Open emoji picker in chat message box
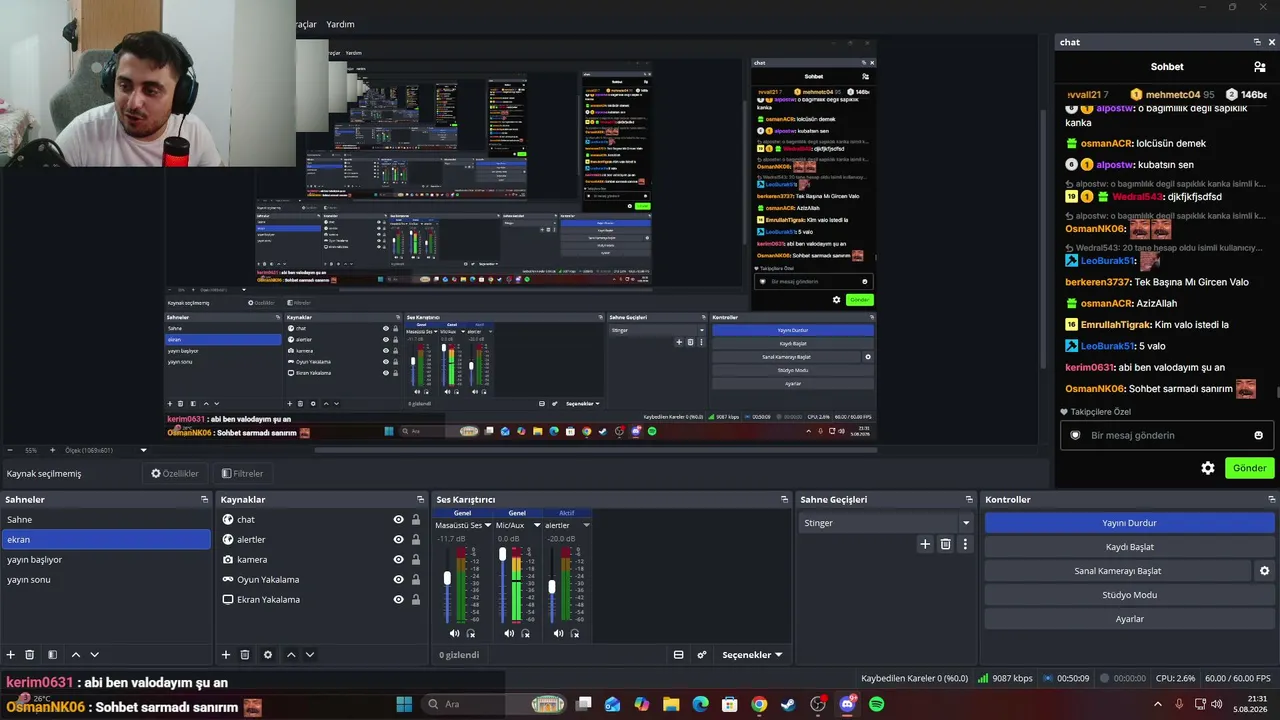 pos(1258,435)
